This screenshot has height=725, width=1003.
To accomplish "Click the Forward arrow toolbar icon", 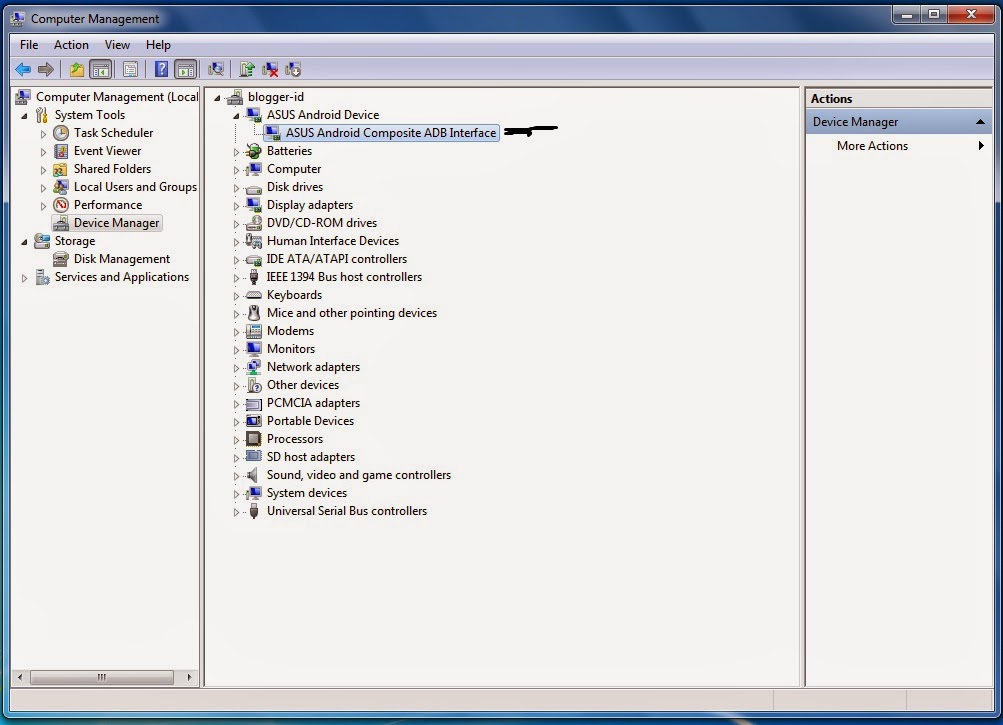I will (45, 69).
